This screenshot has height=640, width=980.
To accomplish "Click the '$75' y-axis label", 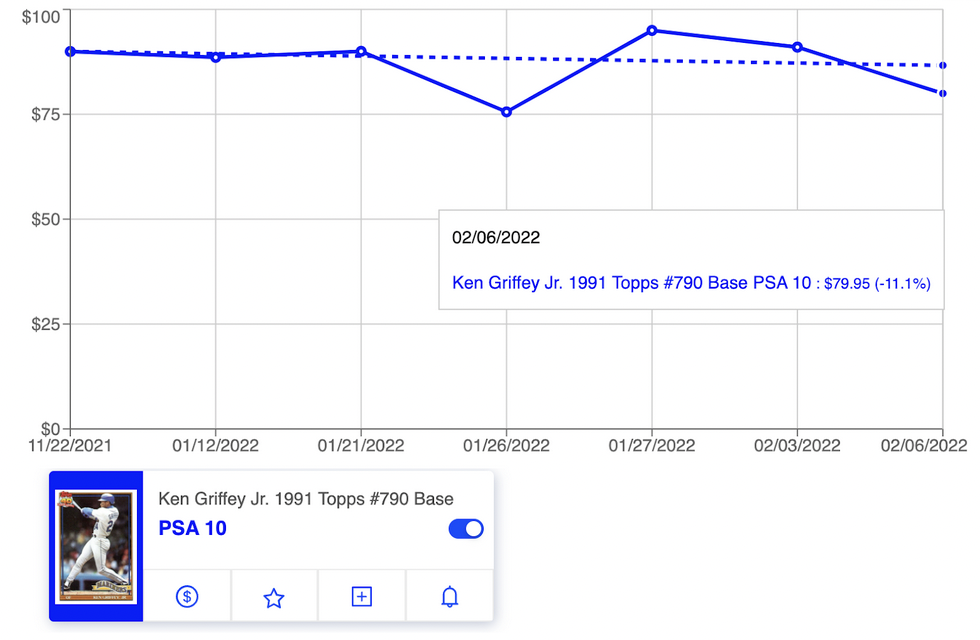I will (x=46, y=114).
